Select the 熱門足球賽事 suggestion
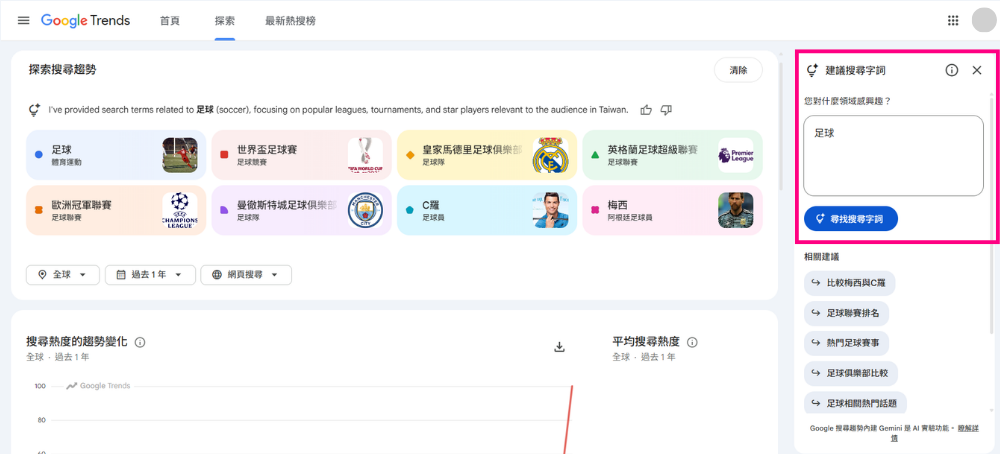Viewport: 1000px width, 454px height. pyautogui.click(x=846, y=343)
